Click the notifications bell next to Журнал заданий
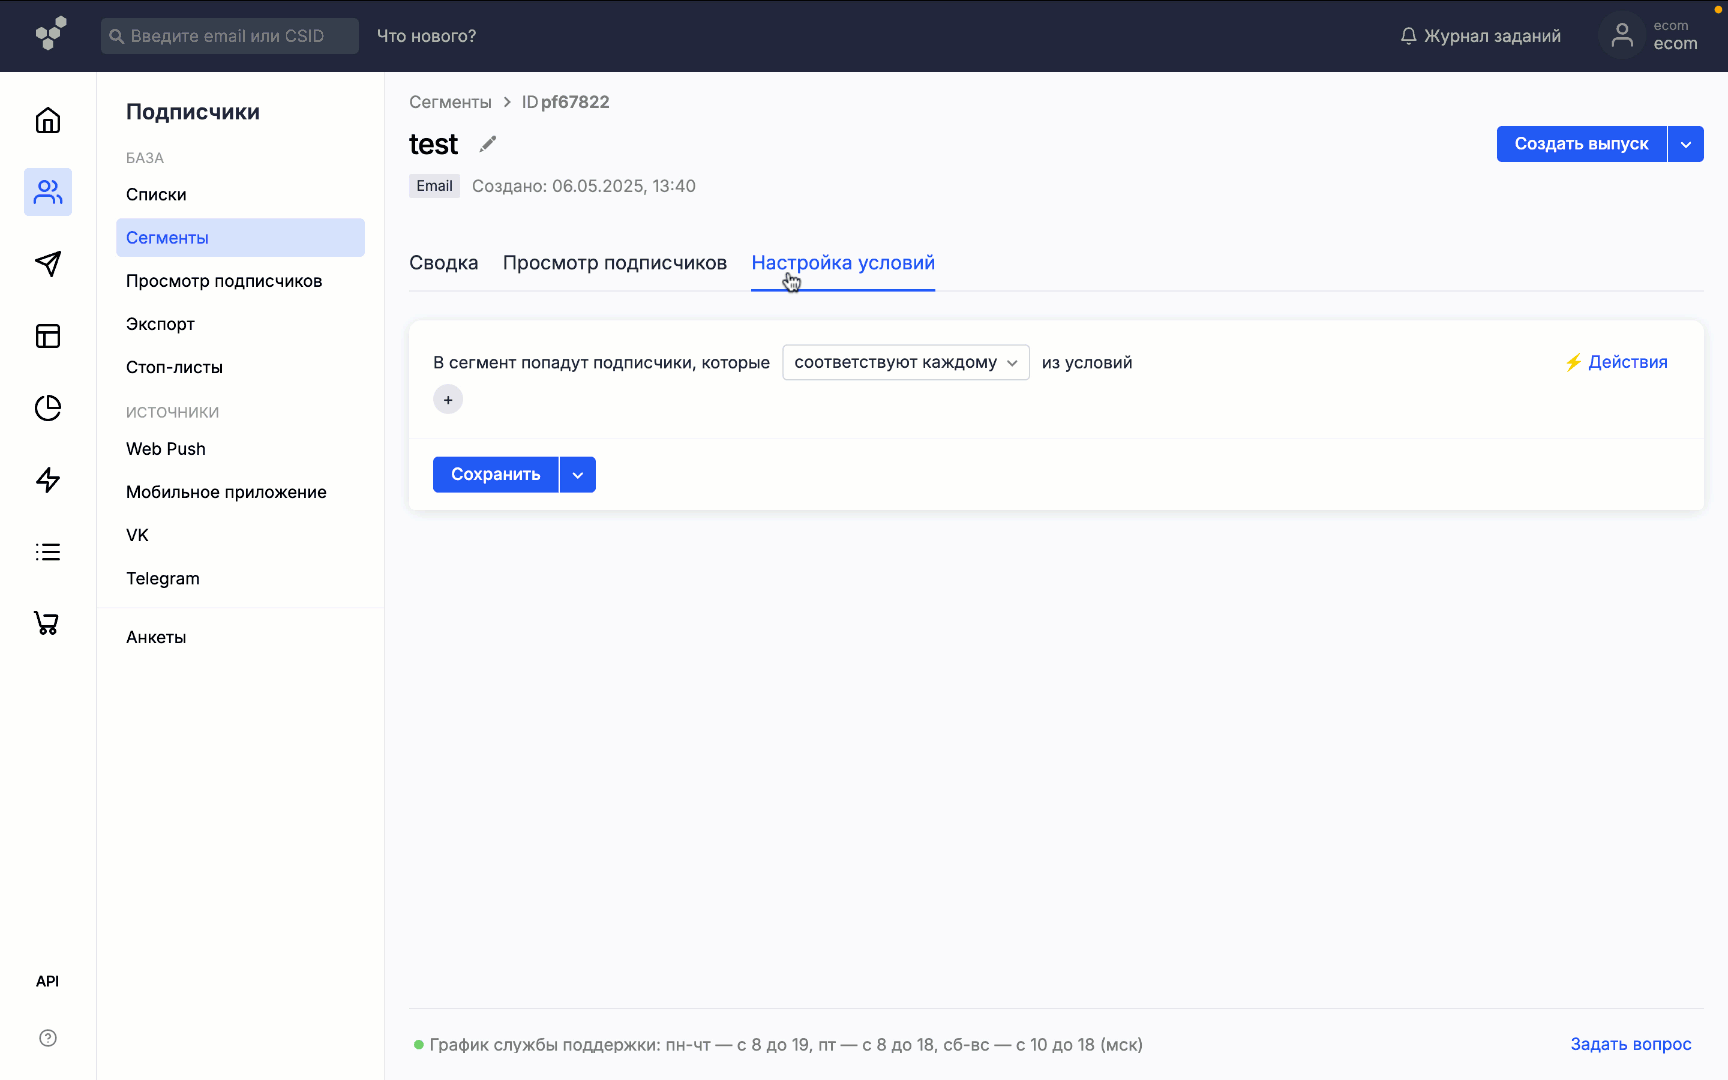This screenshot has height=1080, width=1728. pos(1408,35)
